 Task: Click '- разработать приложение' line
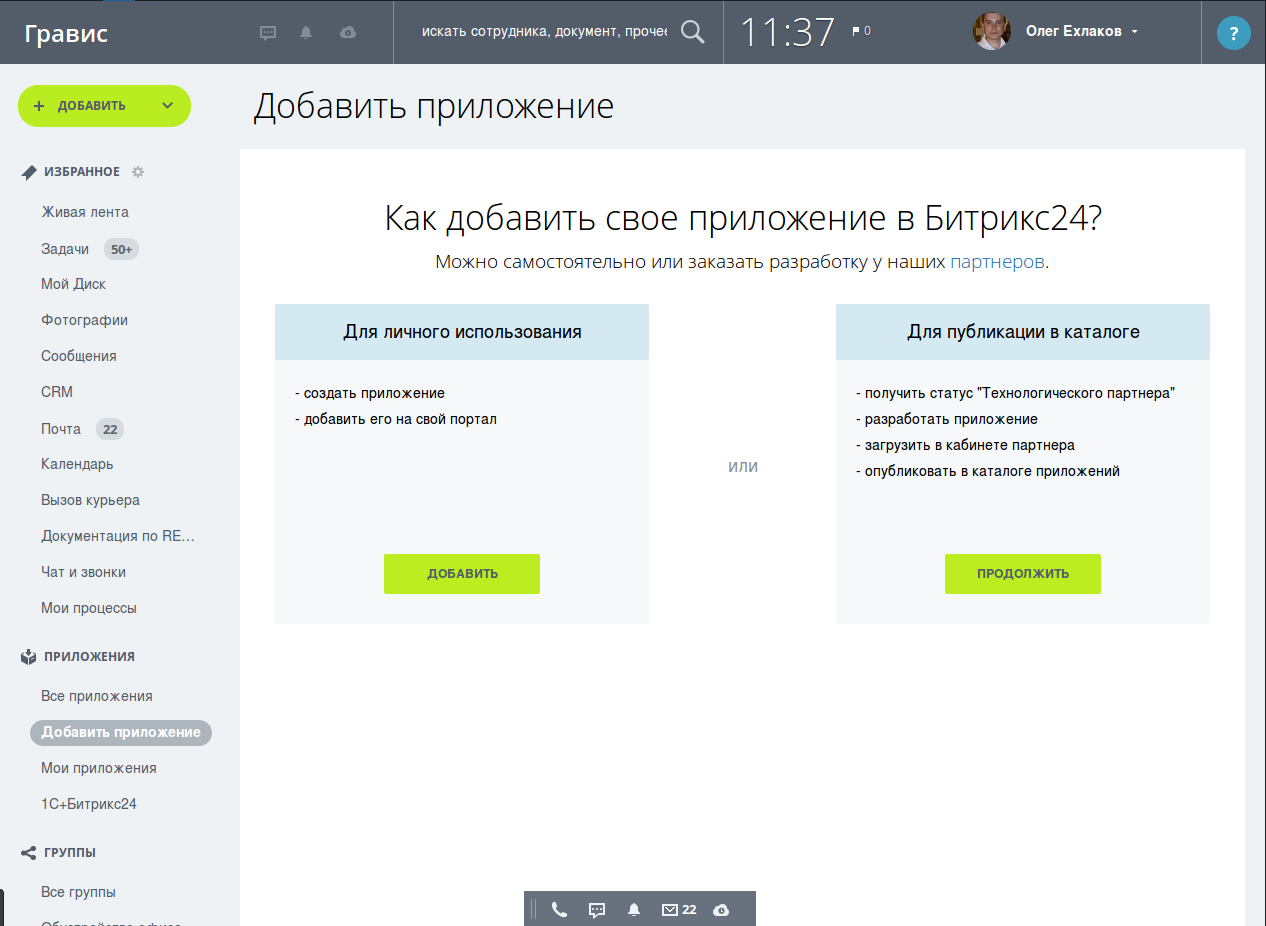click(947, 419)
